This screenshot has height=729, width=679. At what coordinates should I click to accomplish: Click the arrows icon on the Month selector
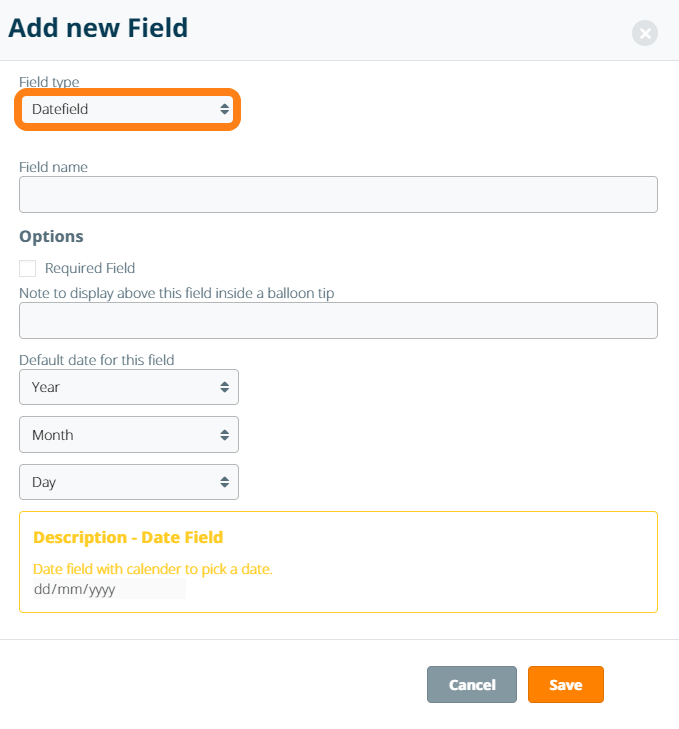pyautogui.click(x=225, y=435)
